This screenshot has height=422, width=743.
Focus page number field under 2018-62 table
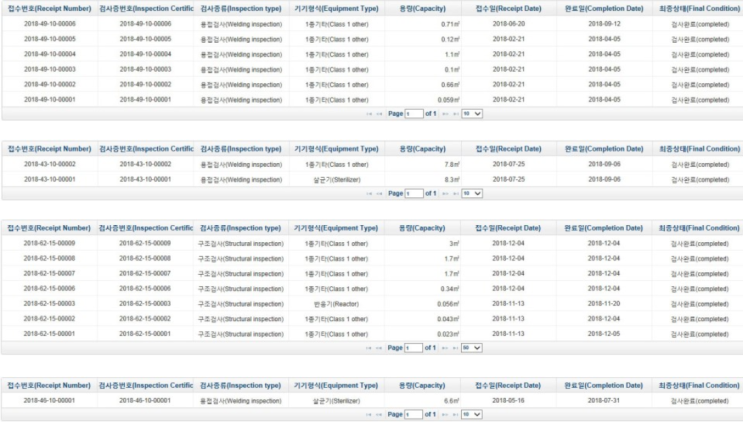coord(414,348)
